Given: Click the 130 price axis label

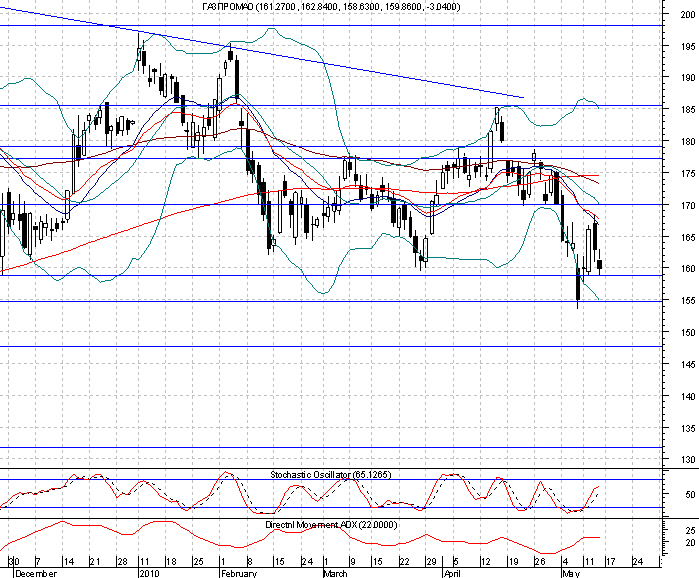Looking at the screenshot, I should pyautogui.click(x=688, y=459).
